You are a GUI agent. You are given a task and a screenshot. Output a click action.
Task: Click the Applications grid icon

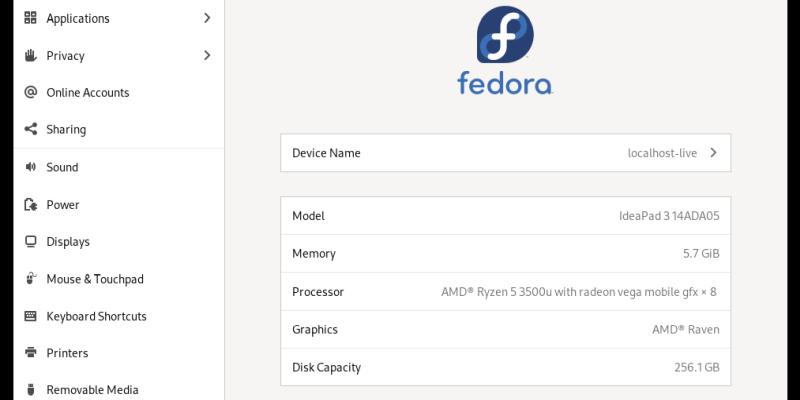30,18
